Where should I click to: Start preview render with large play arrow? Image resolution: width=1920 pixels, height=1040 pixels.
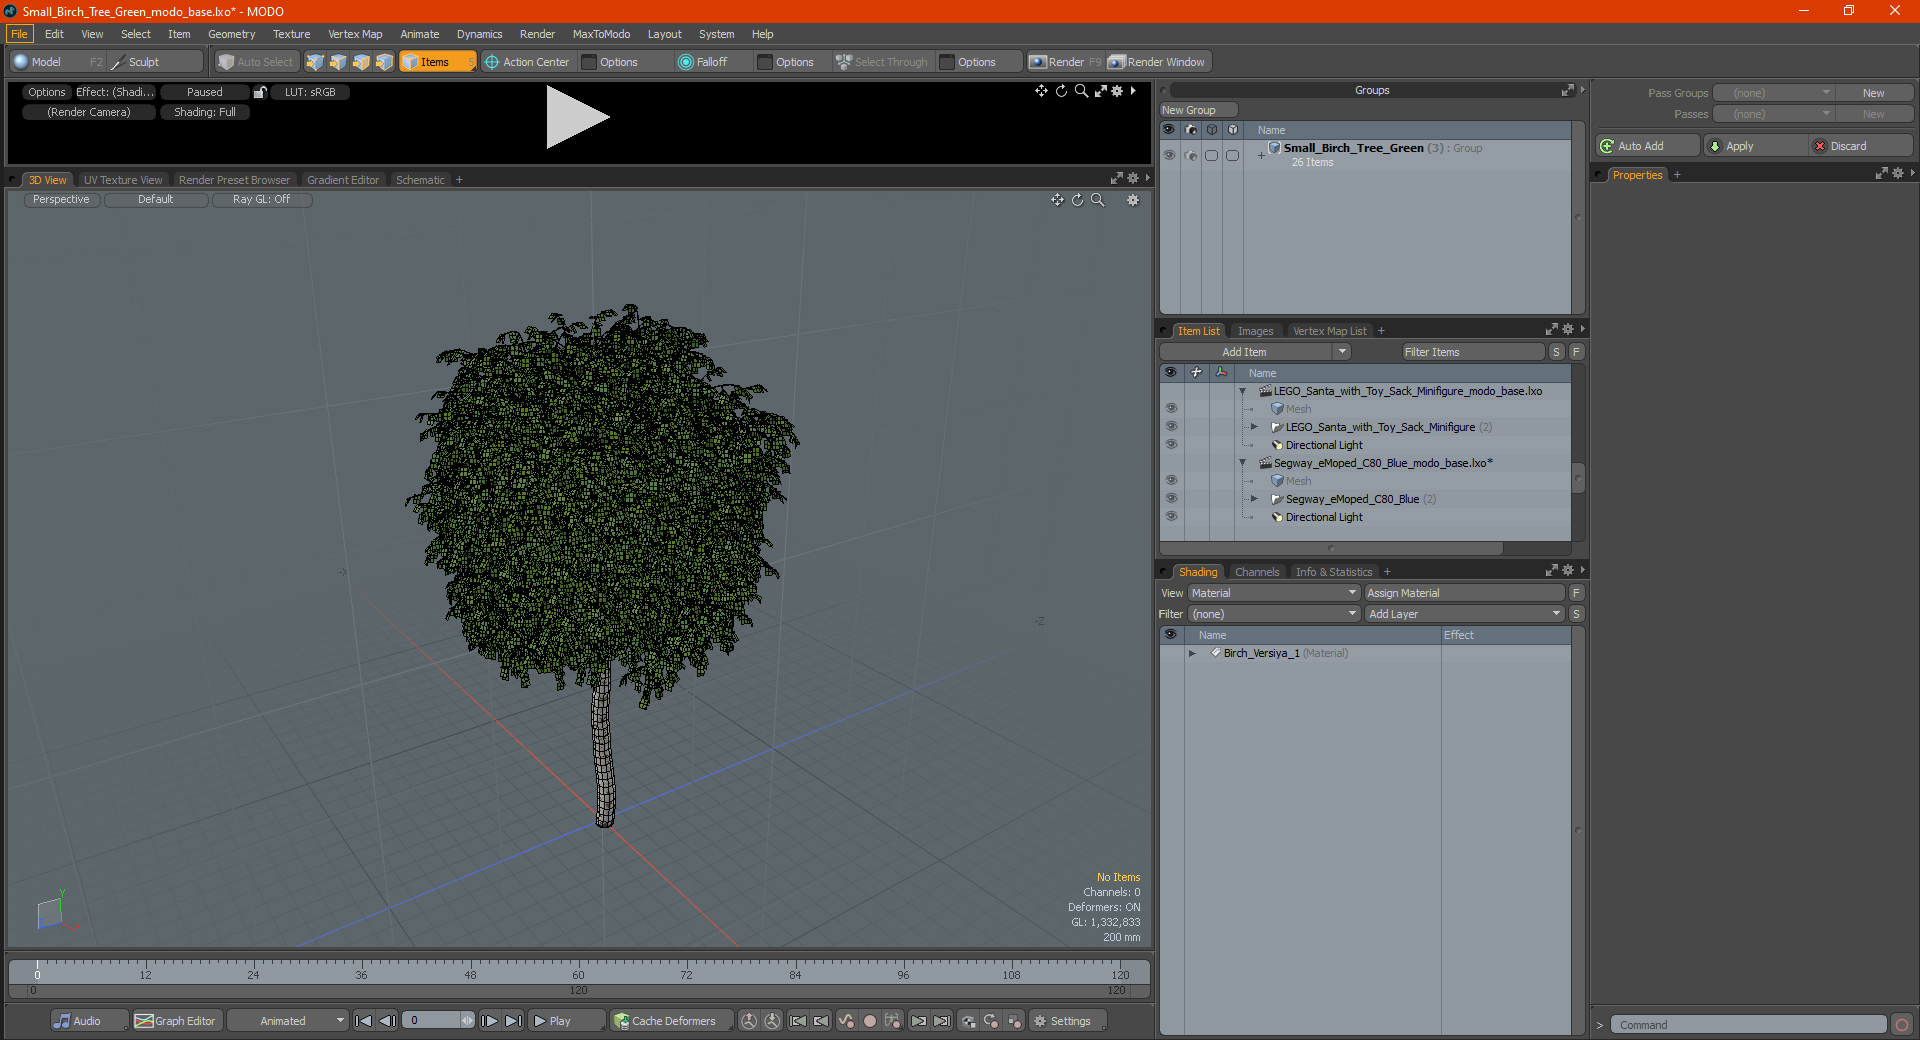tap(577, 117)
